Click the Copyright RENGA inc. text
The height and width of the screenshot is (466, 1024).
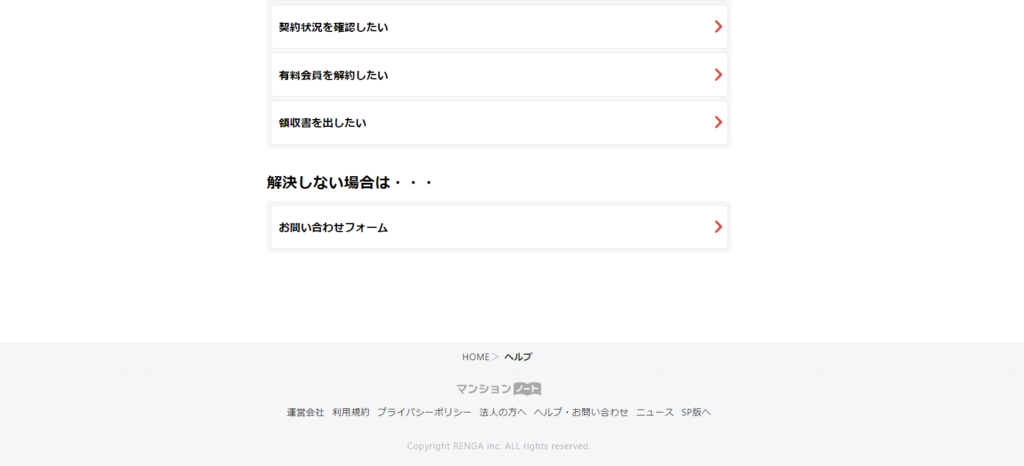[x=499, y=446]
